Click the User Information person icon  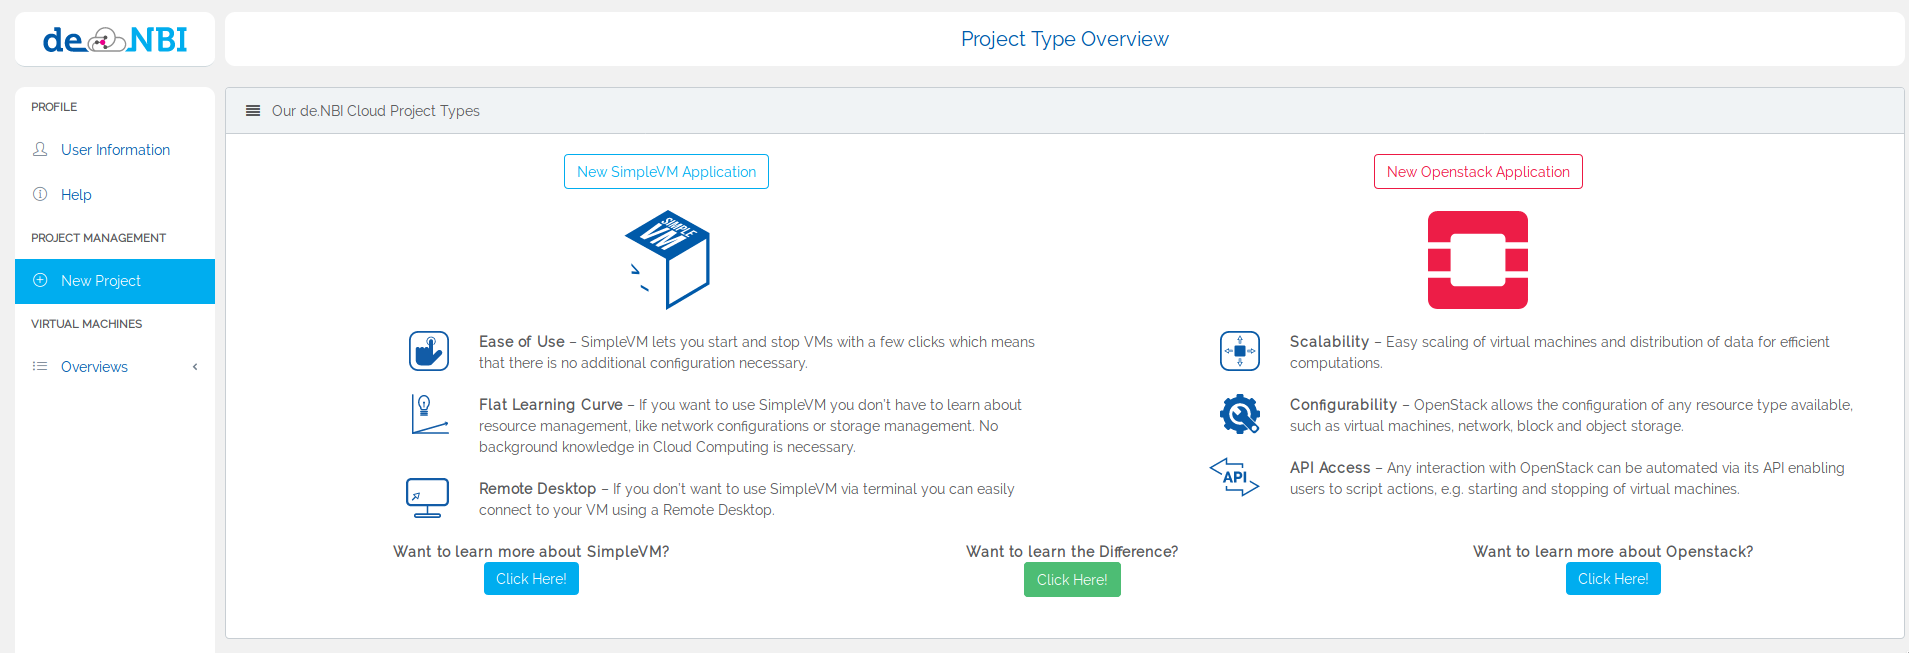pos(40,149)
